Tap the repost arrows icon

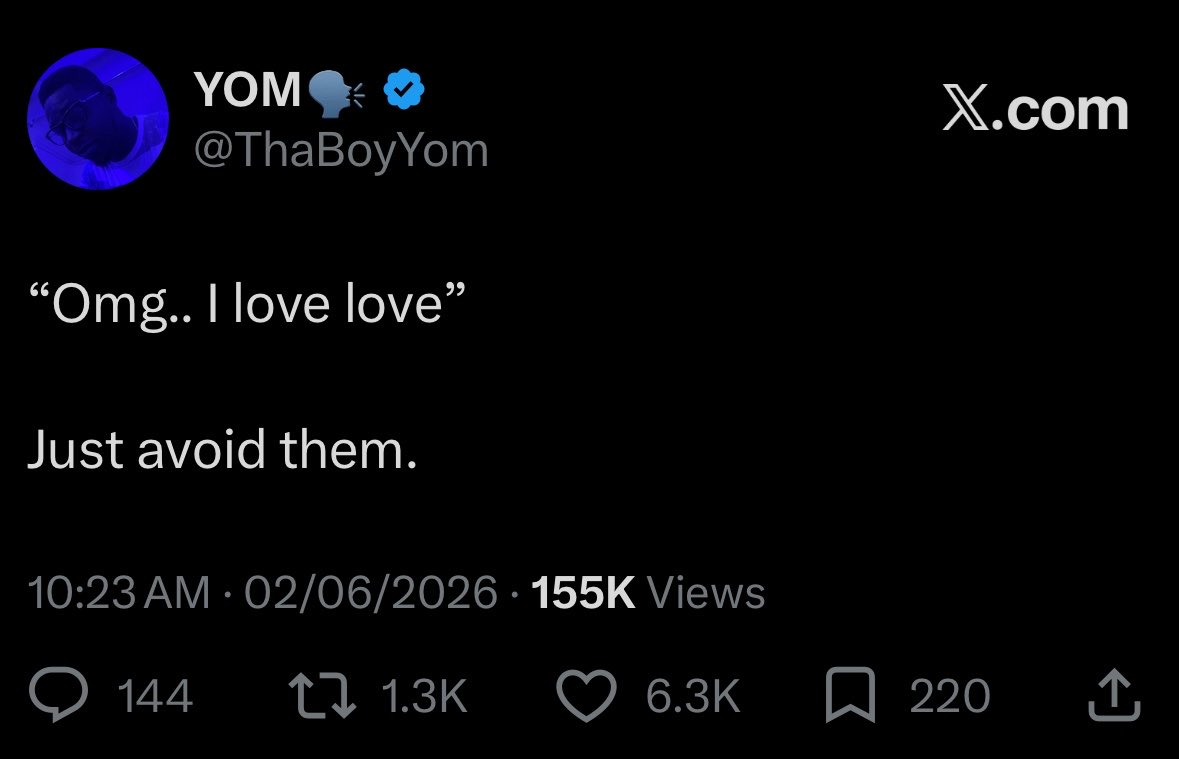(322, 694)
